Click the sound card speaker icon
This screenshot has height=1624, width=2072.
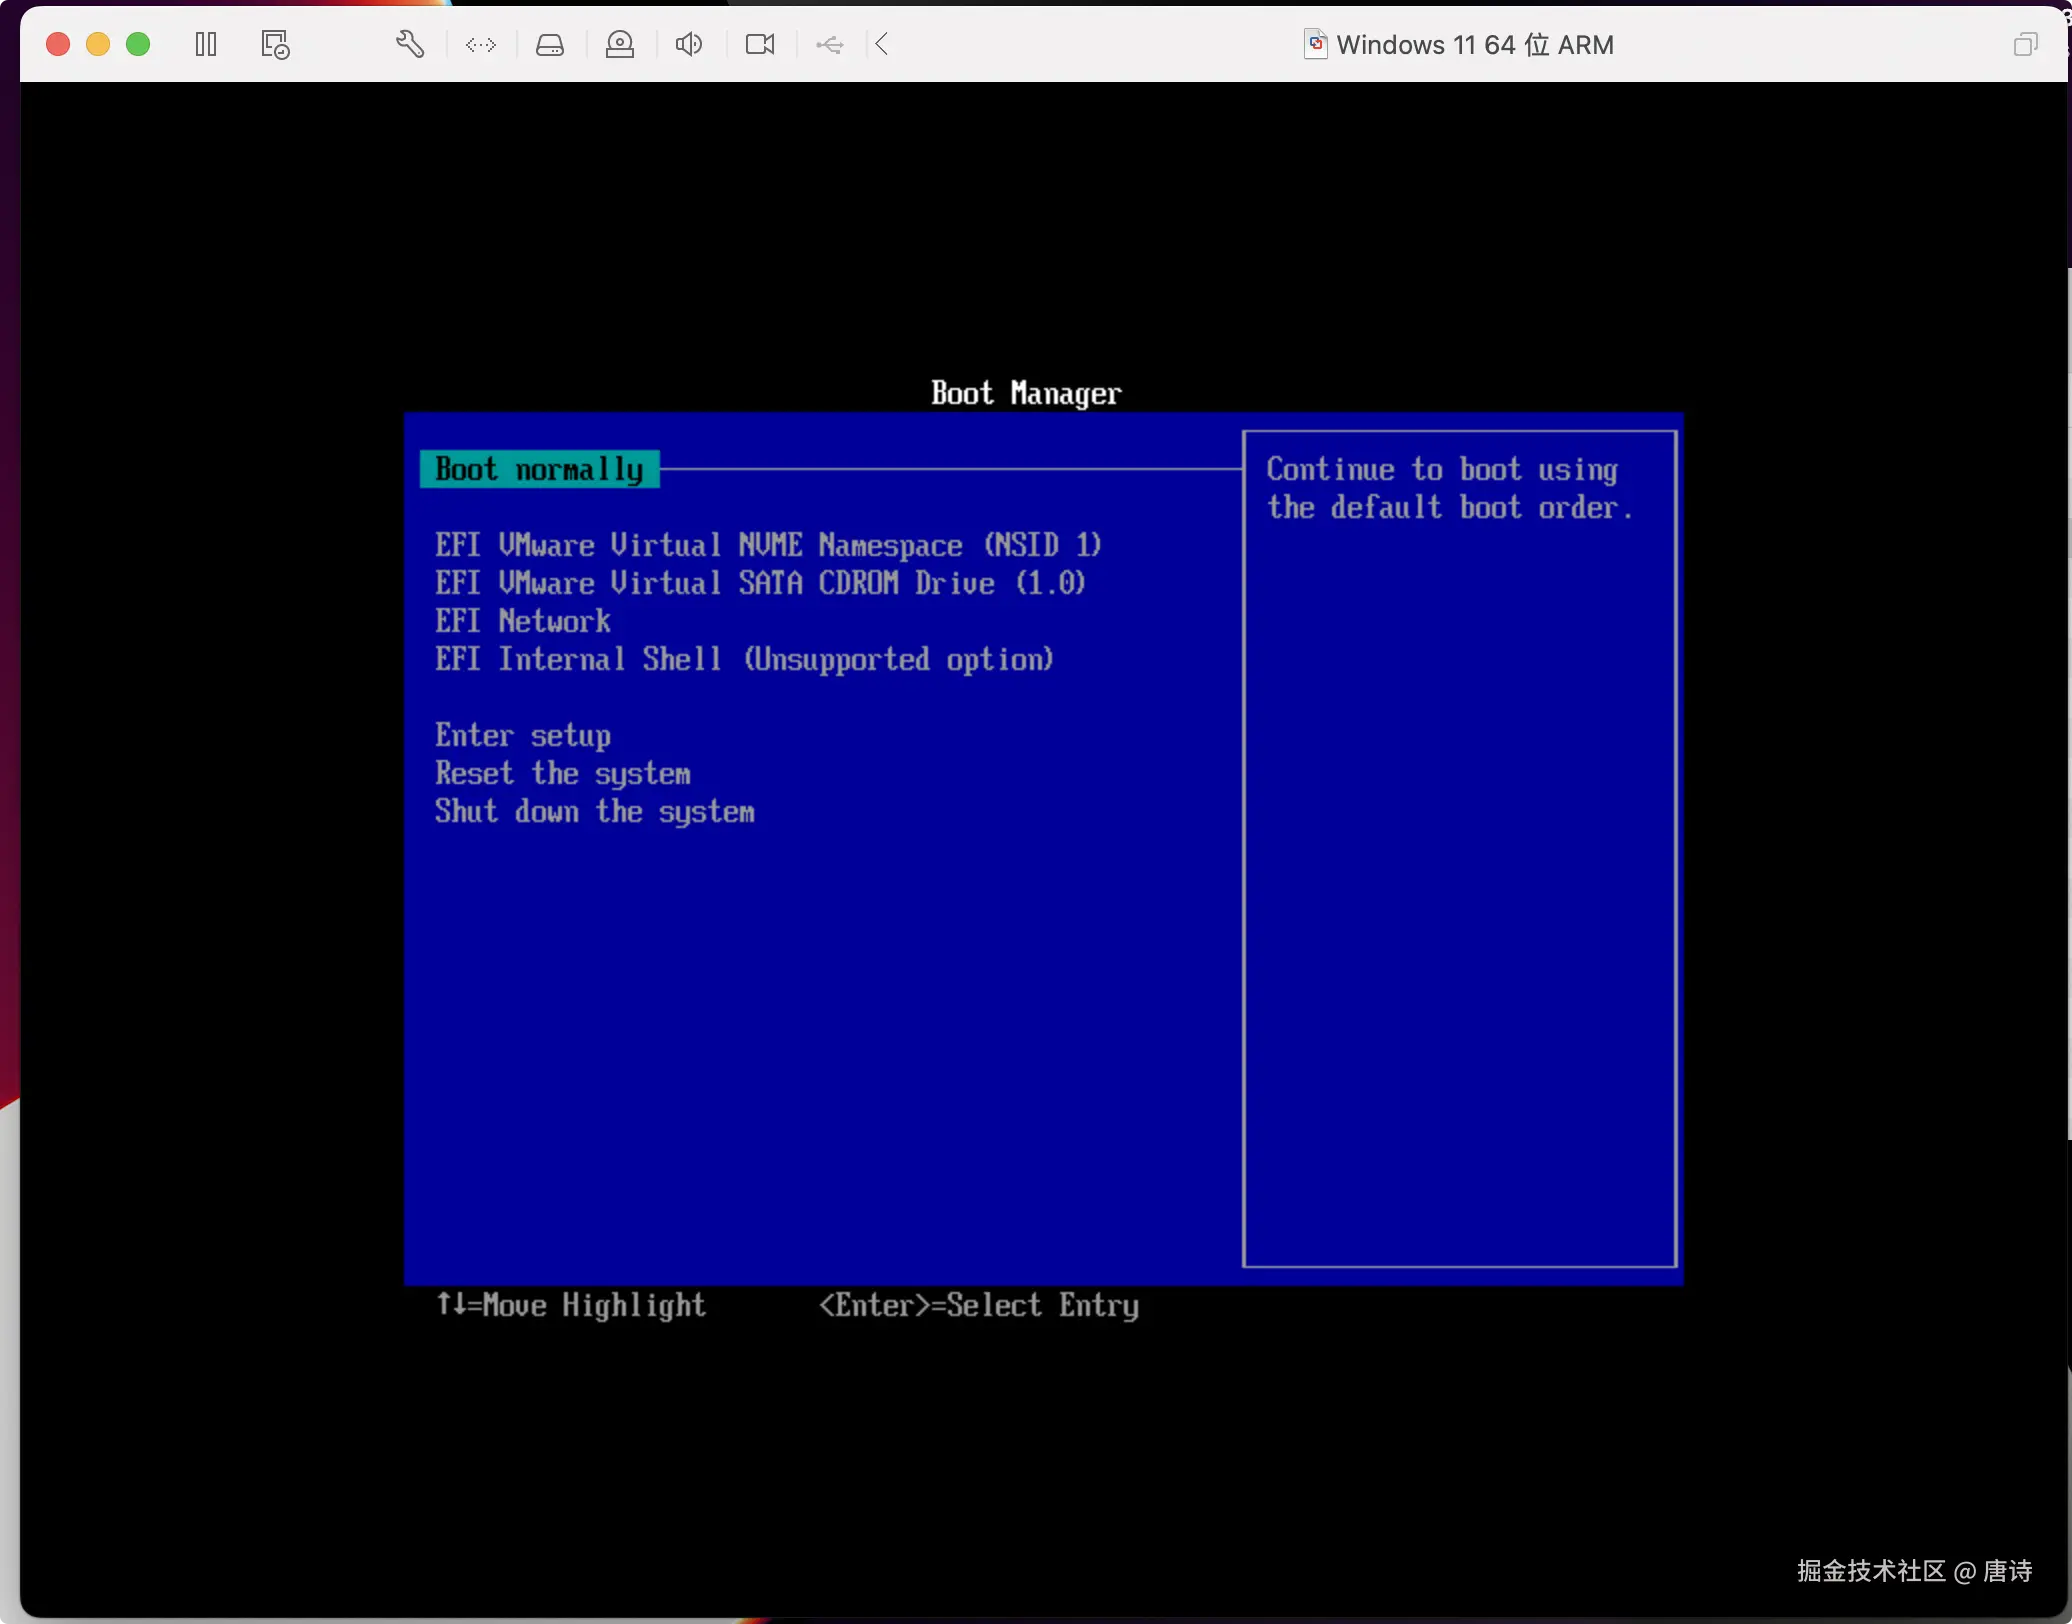coord(689,44)
